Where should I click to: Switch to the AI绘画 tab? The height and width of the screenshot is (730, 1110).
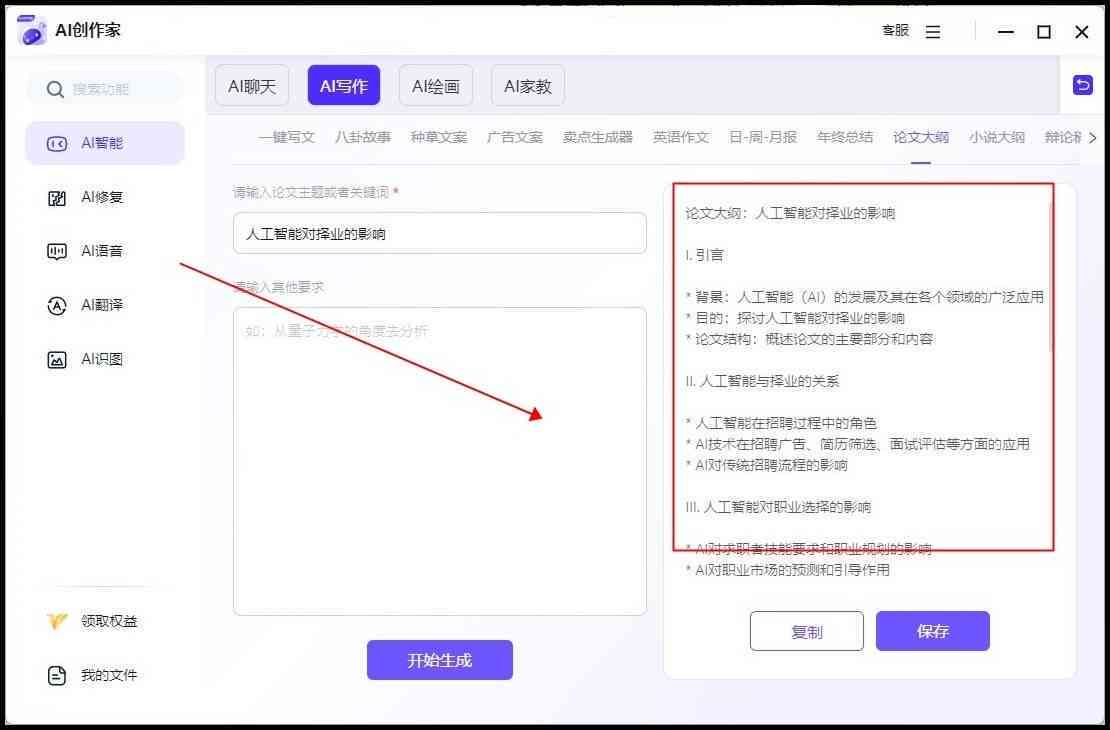click(x=436, y=86)
